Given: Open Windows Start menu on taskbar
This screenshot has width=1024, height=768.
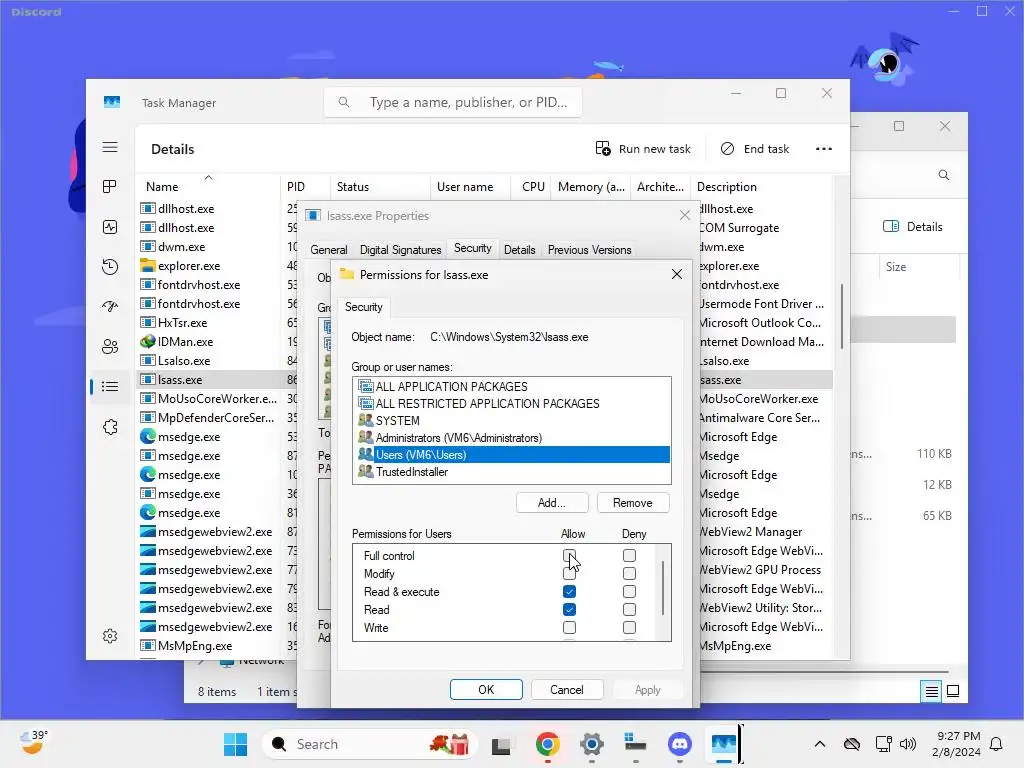Looking at the screenshot, I should 235,744.
